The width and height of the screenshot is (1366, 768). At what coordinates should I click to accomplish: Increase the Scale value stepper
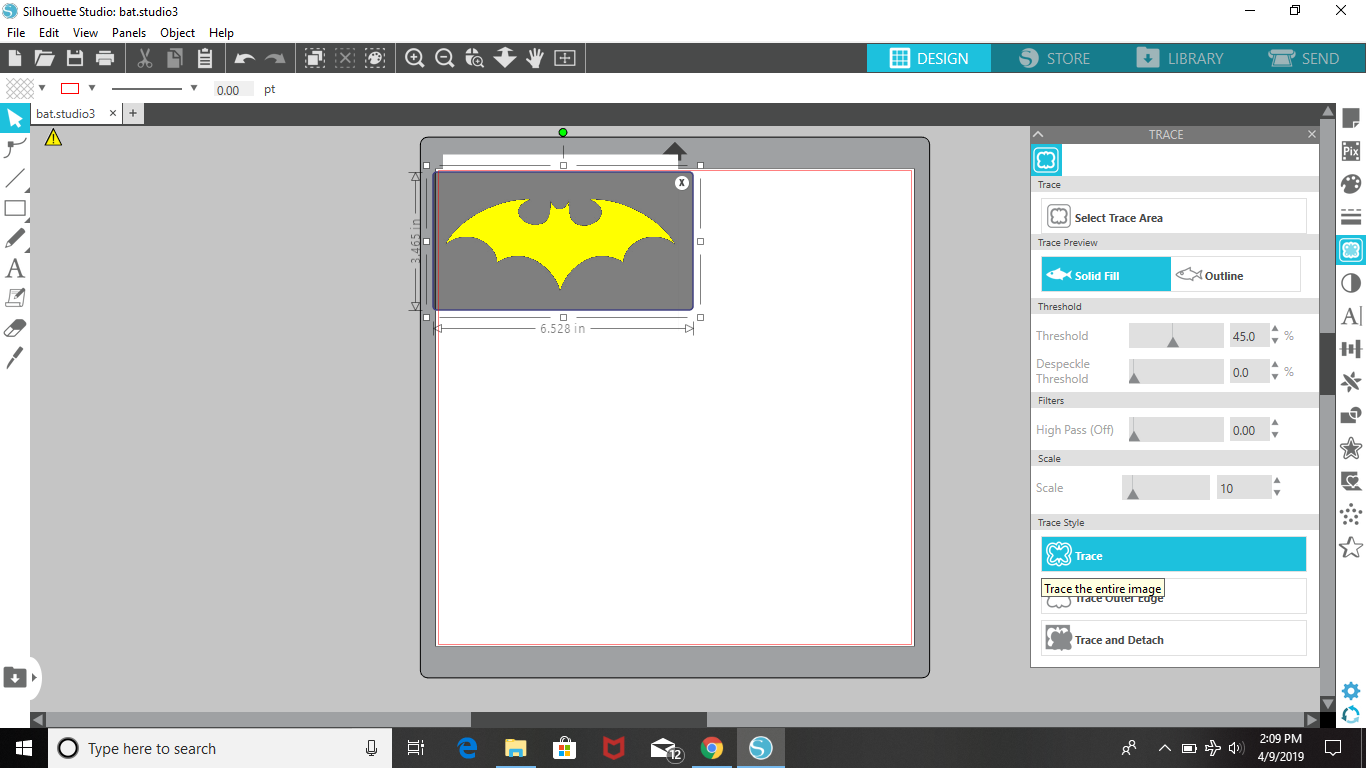click(x=1276, y=482)
